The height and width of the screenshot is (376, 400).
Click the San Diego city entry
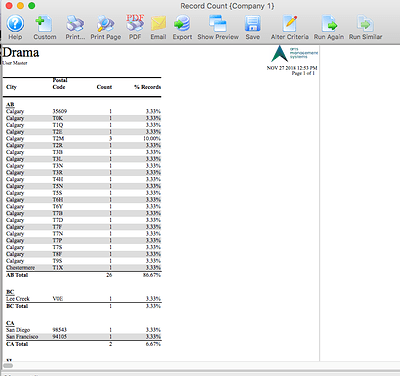coord(18,330)
